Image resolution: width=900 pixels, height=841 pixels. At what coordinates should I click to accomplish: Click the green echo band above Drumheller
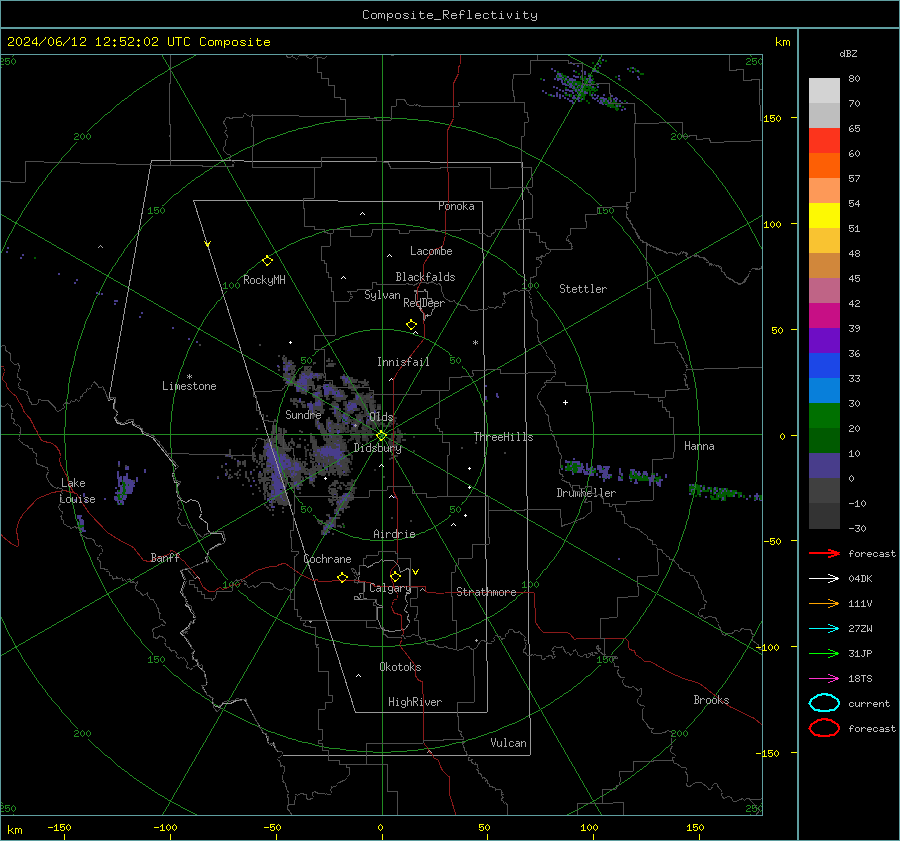[x=613, y=472]
